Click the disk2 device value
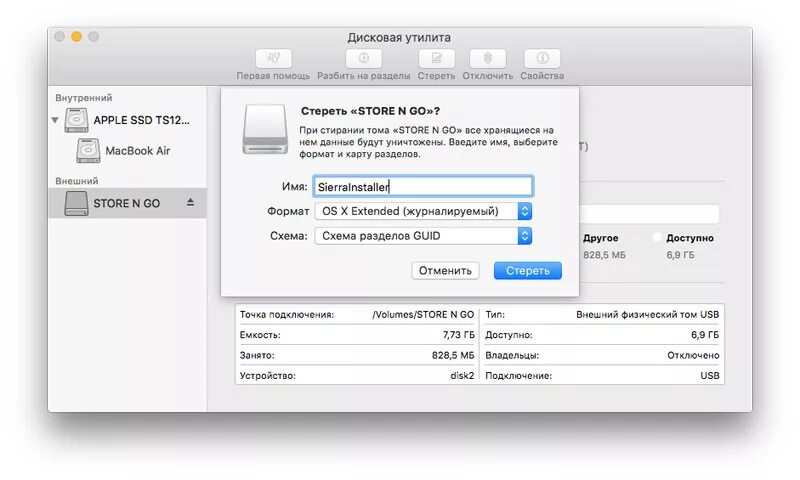Viewport: 800px width, 480px height. (462, 376)
